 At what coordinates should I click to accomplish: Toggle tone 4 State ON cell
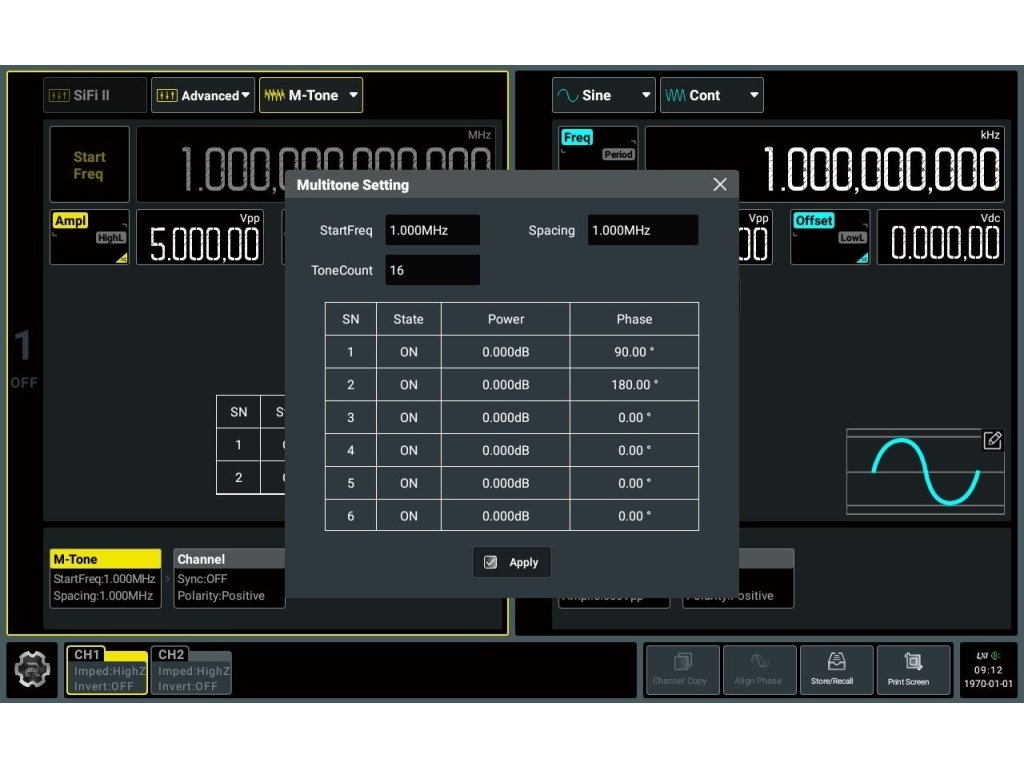click(408, 450)
